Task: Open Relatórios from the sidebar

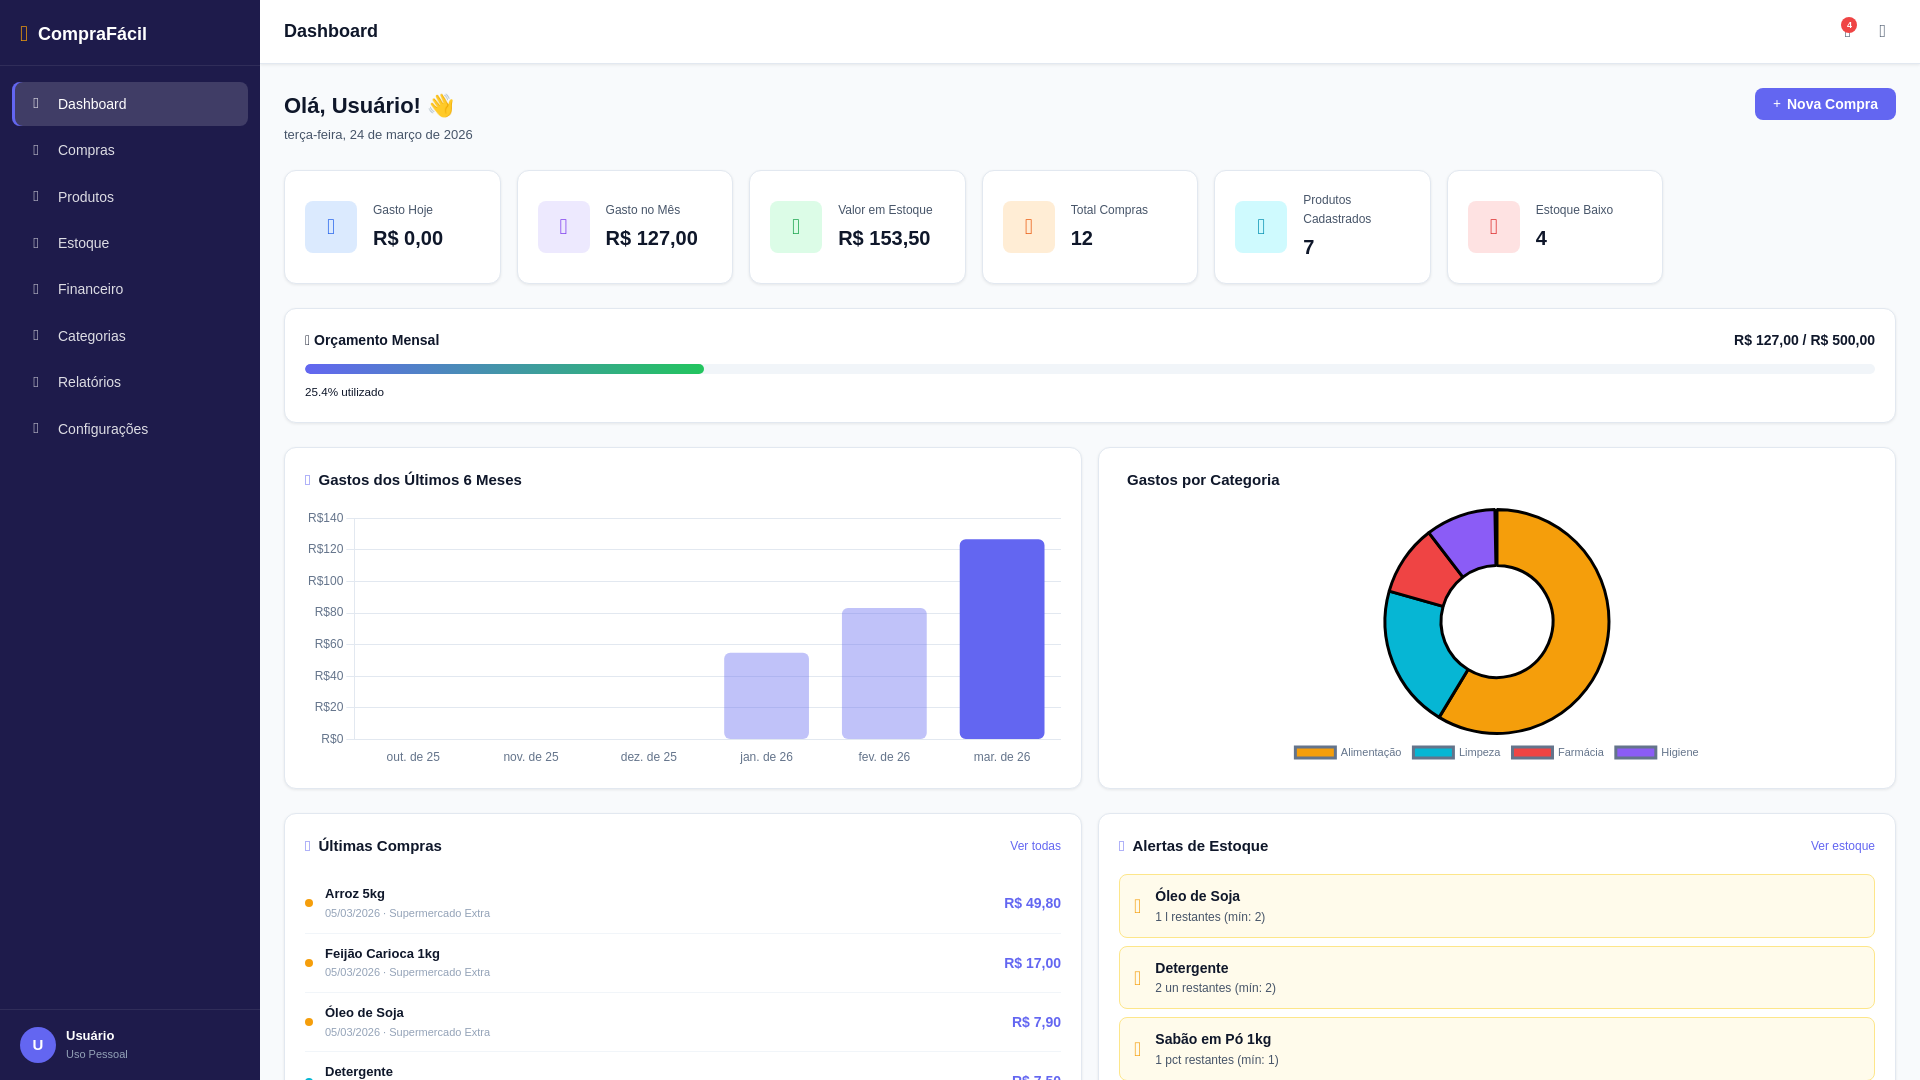Action: coord(89,383)
